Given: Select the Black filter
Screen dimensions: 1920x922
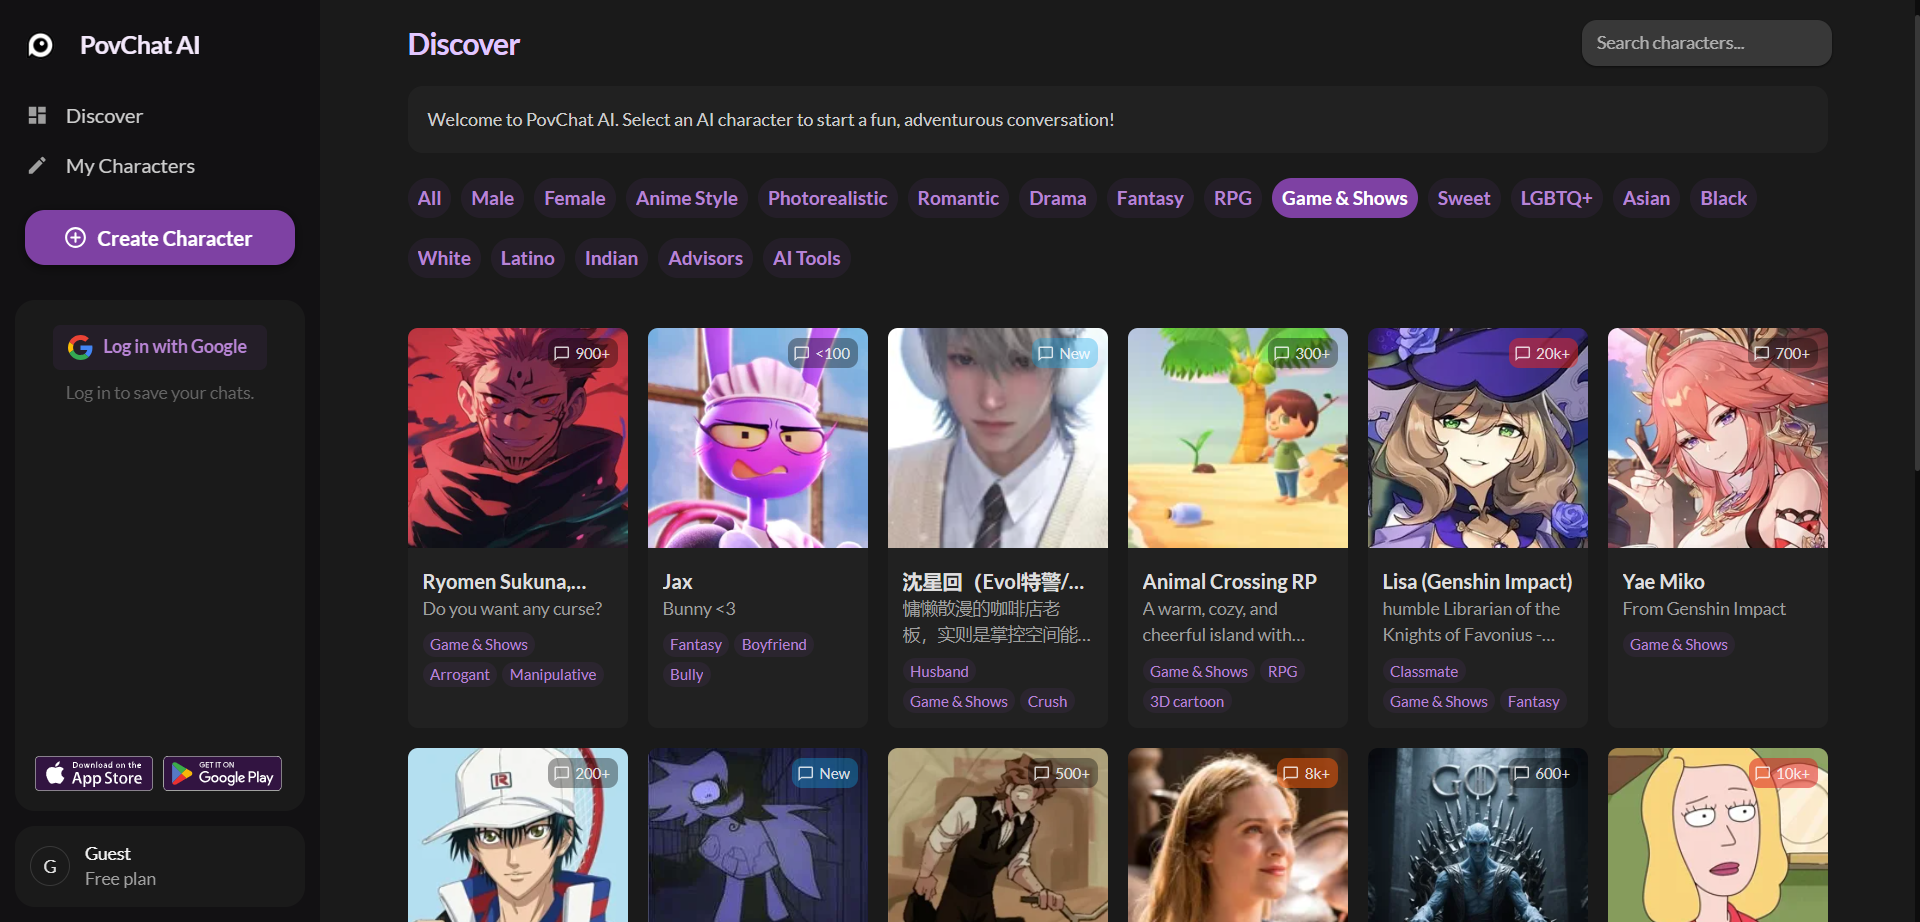Looking at the screenshot, I should point(1723,198).
